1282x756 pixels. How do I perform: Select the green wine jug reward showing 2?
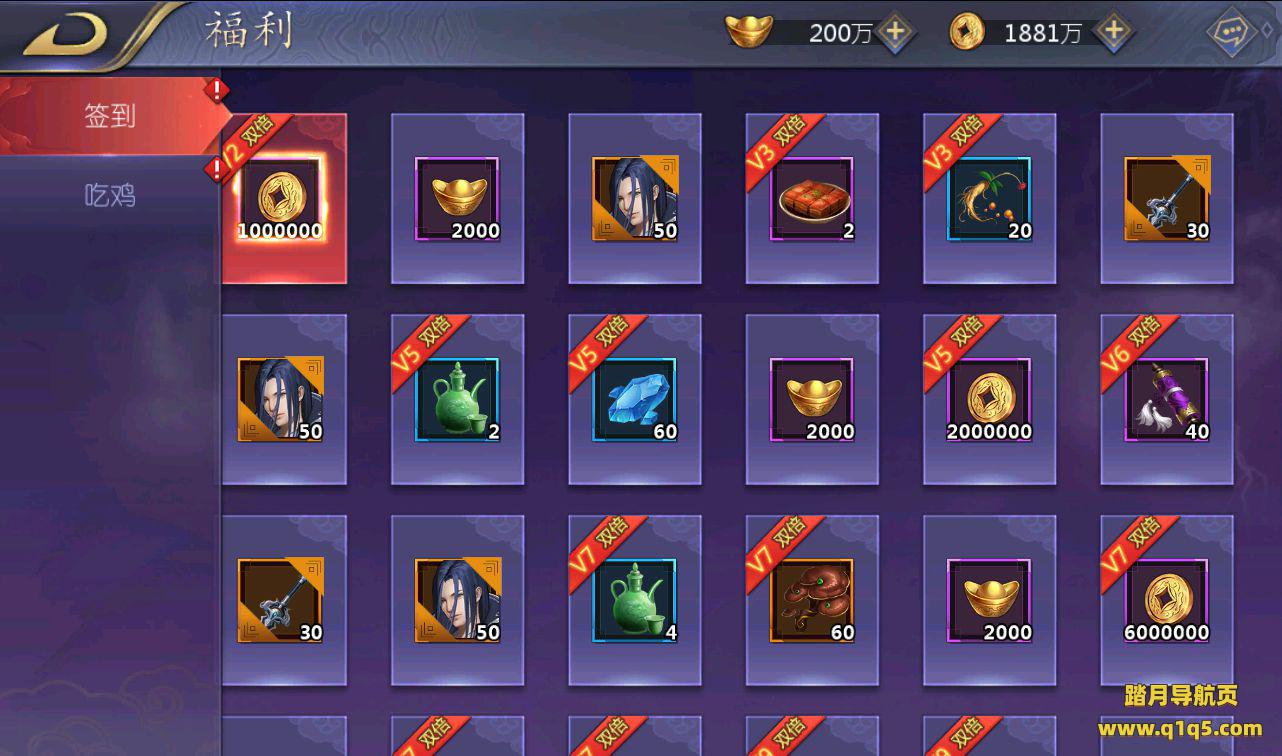[x=457, y=400]
